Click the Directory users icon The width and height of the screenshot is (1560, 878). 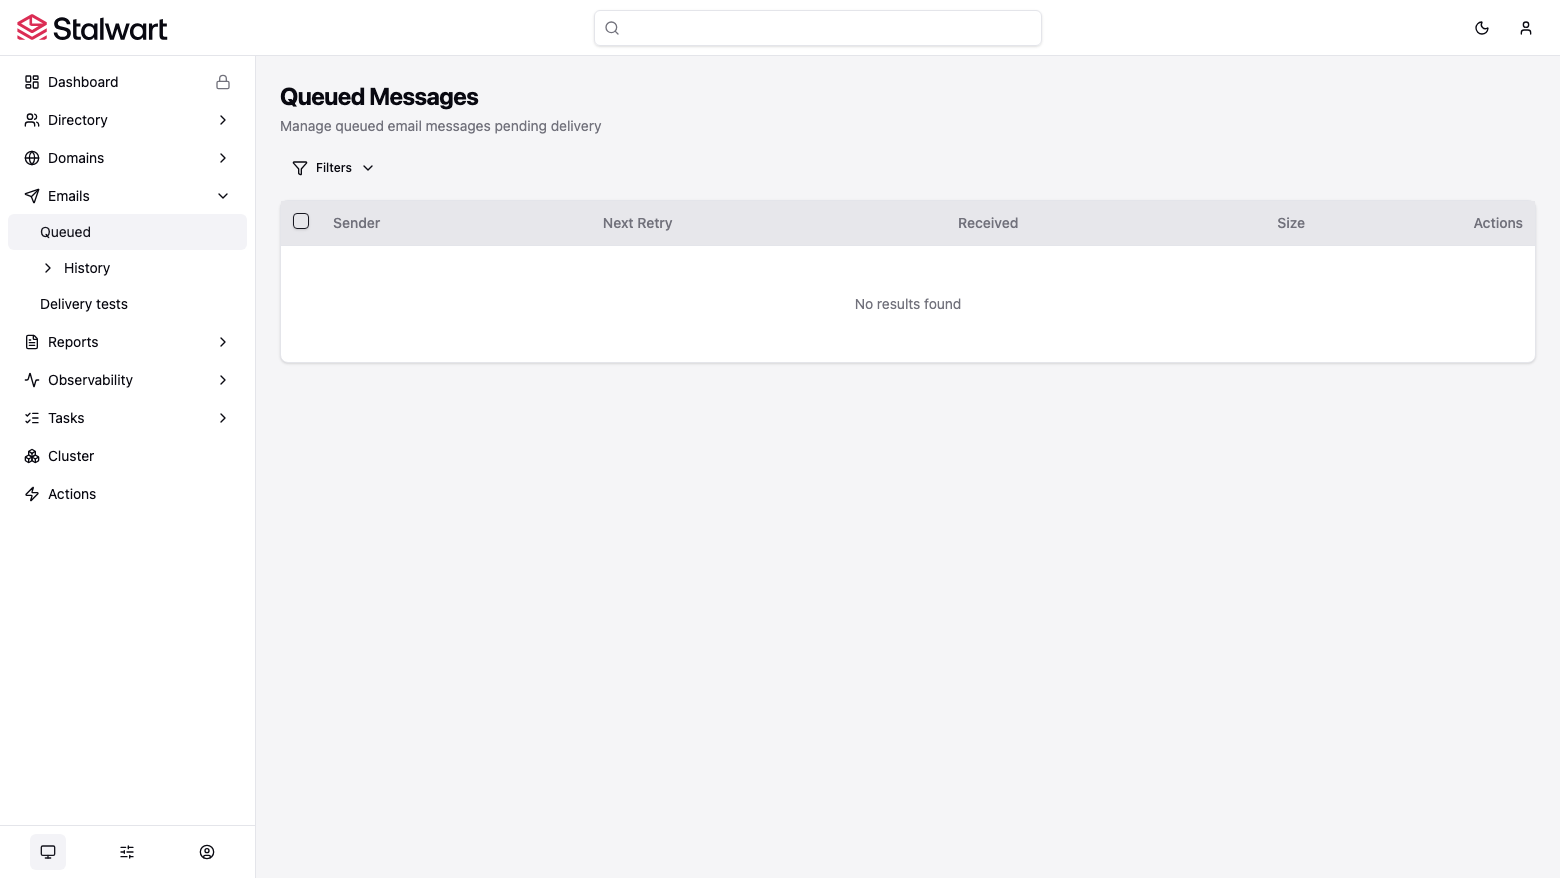point(32,120)
